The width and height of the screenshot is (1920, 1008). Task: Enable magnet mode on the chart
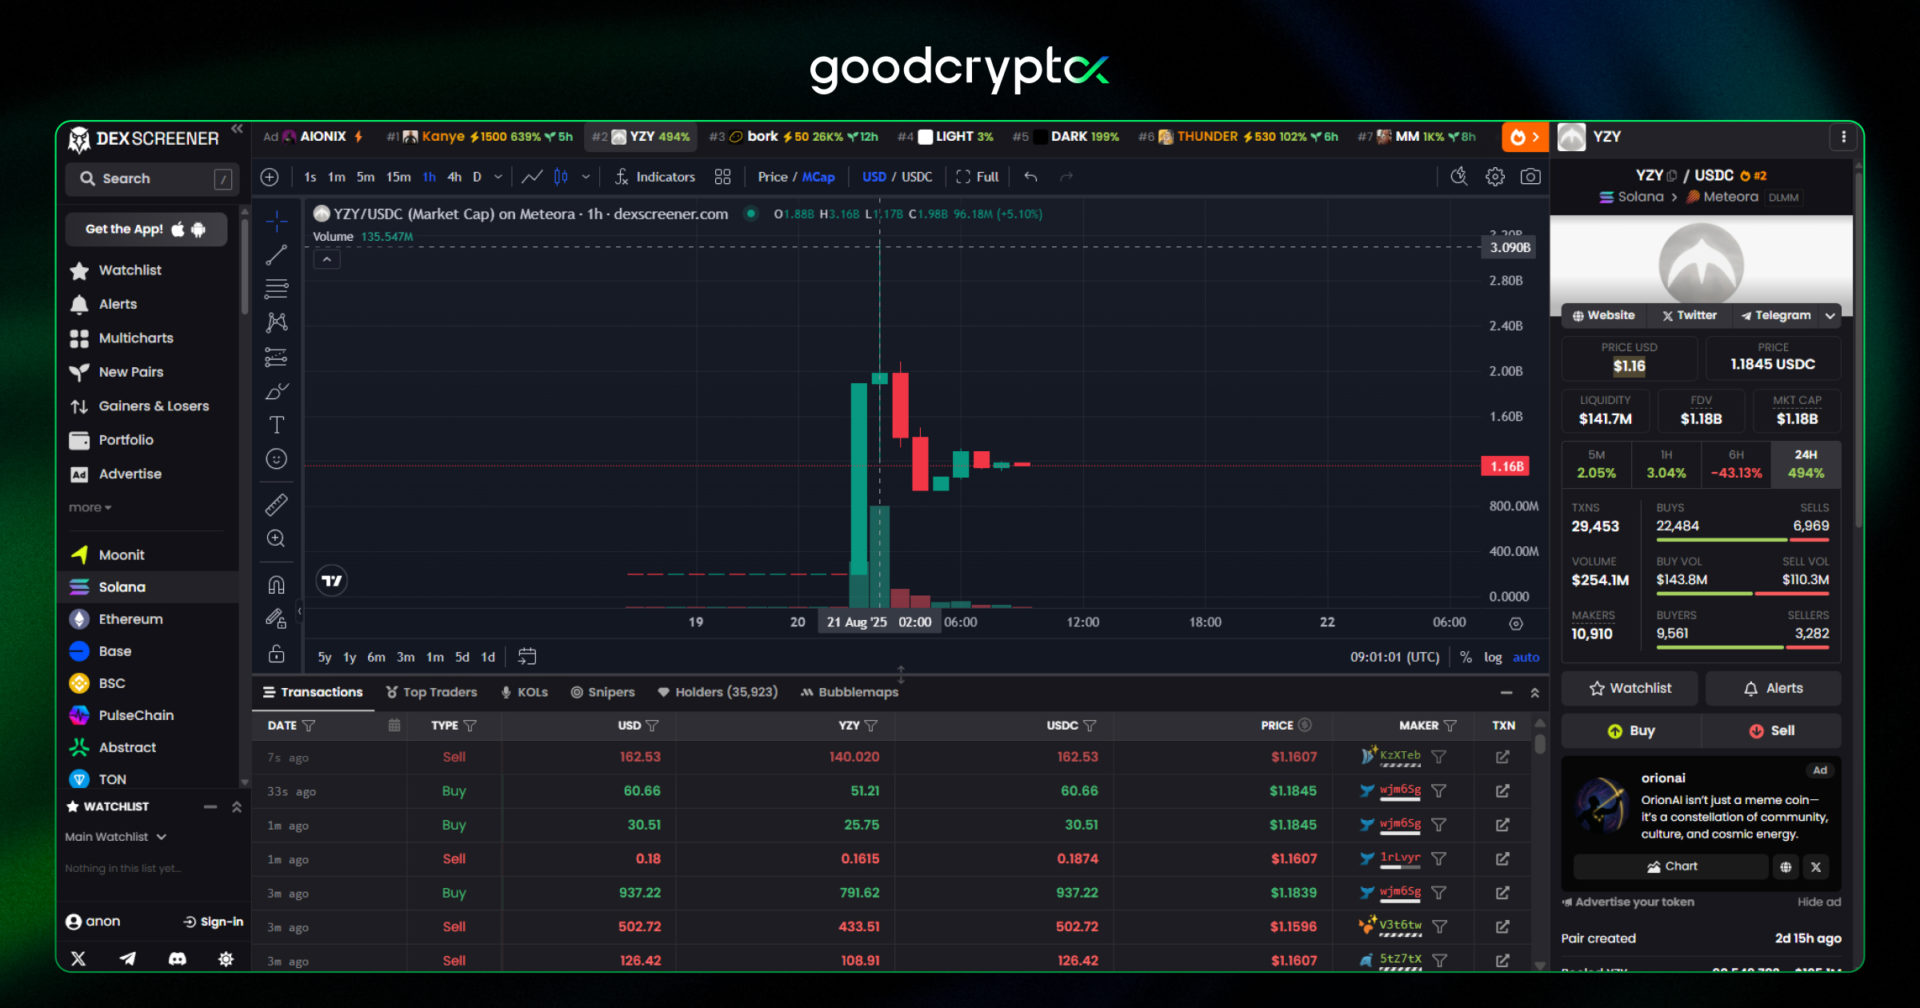(x=277, y=583)
